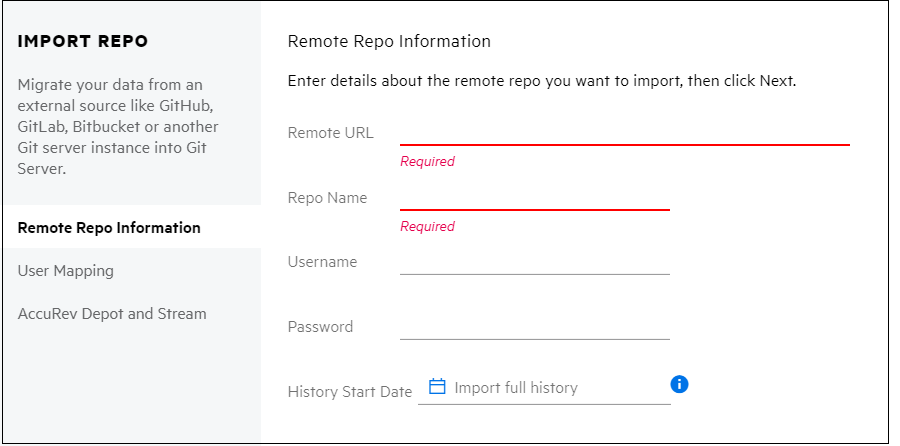Go to AccuRev Depot and Stream step

coord(112,314)
